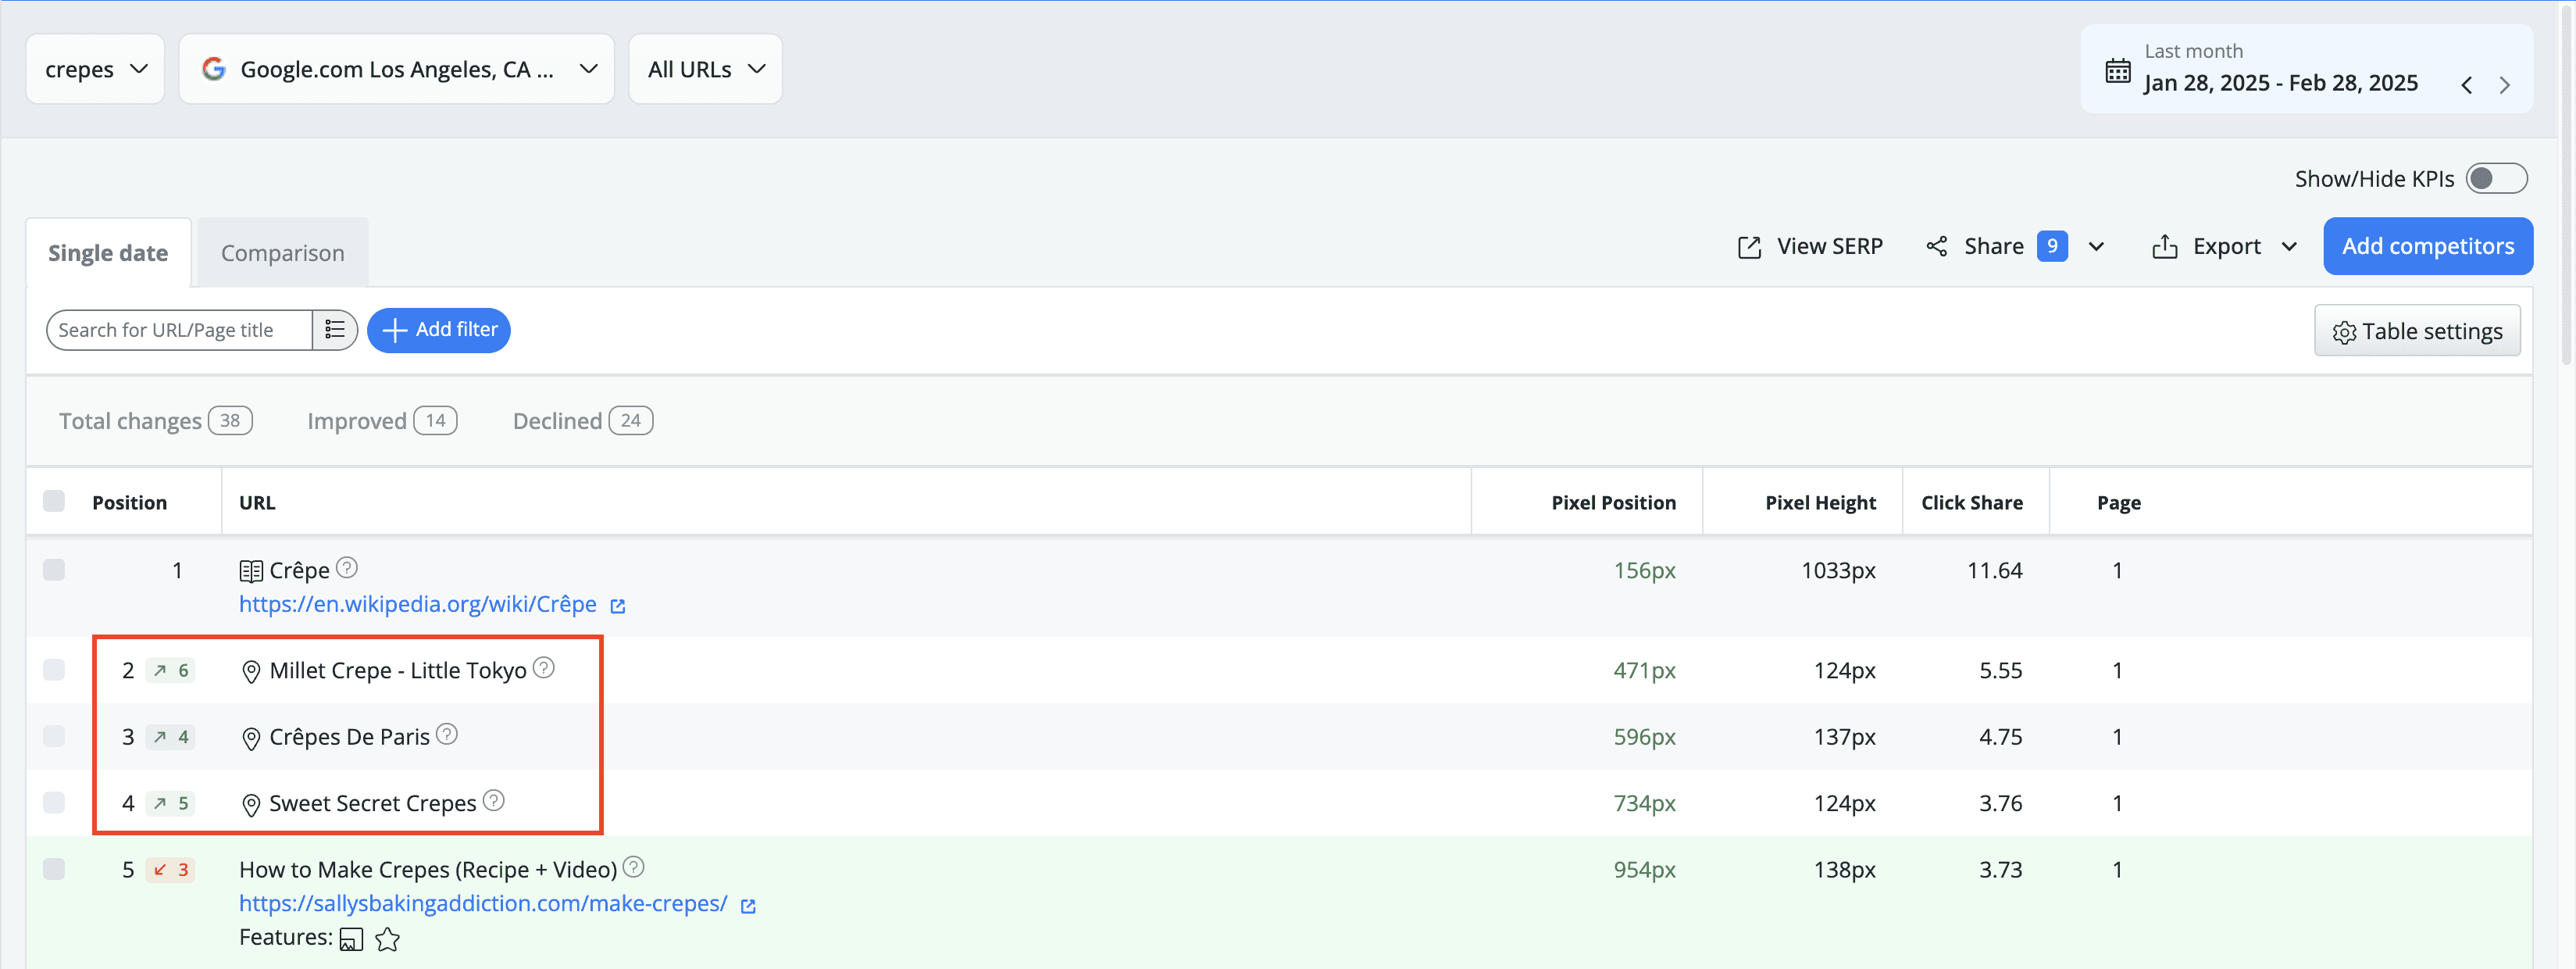Open the en.wikipedia.org Crêpe URL link
Viewport: 2576px width, 969px height.
(x=417, y=604)
